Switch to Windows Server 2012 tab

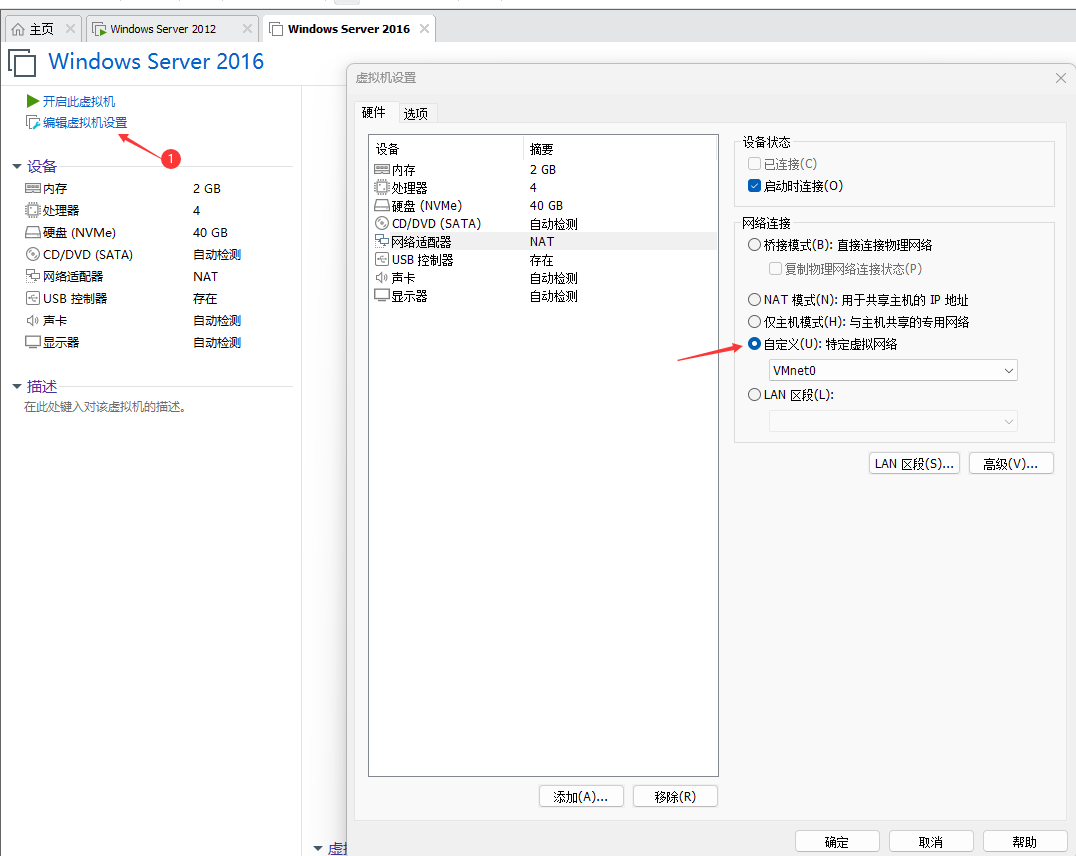pyautogui.click(x=172, y=29)
